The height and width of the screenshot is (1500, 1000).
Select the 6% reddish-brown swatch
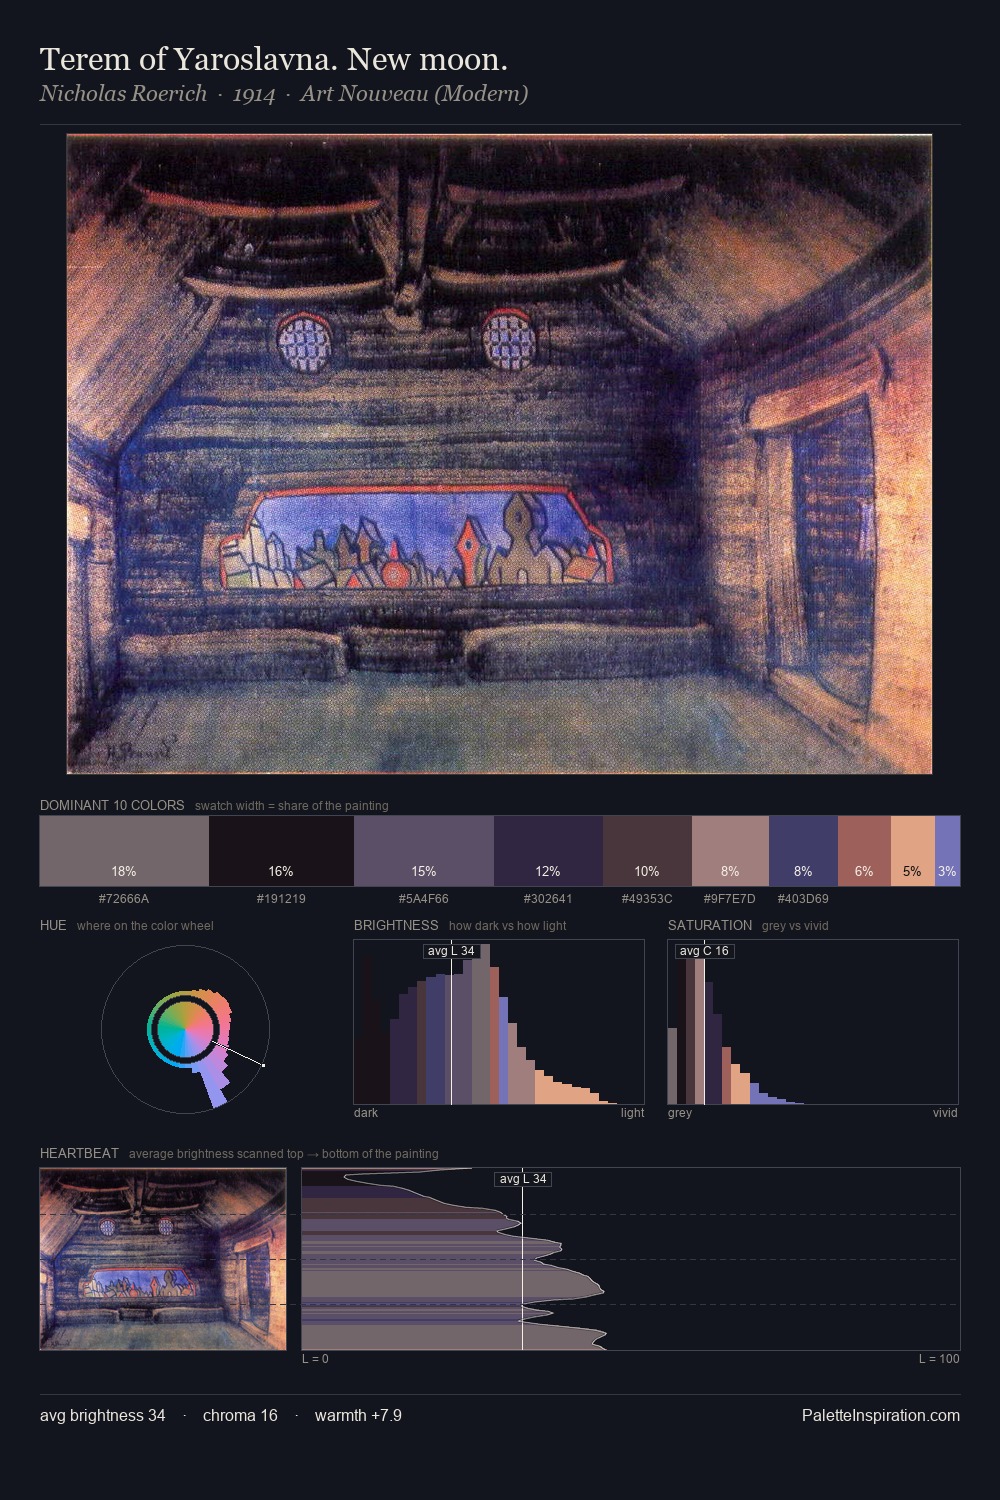tap(864, 851)
